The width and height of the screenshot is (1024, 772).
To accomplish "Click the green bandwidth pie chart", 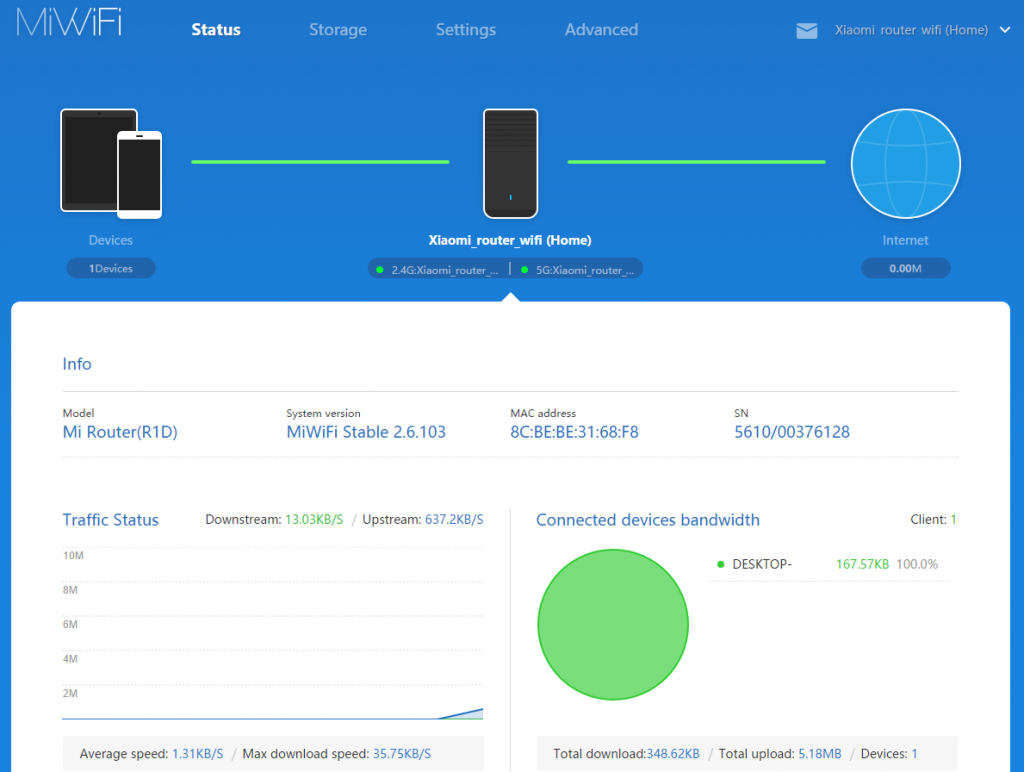I will [x=613, y=624].
